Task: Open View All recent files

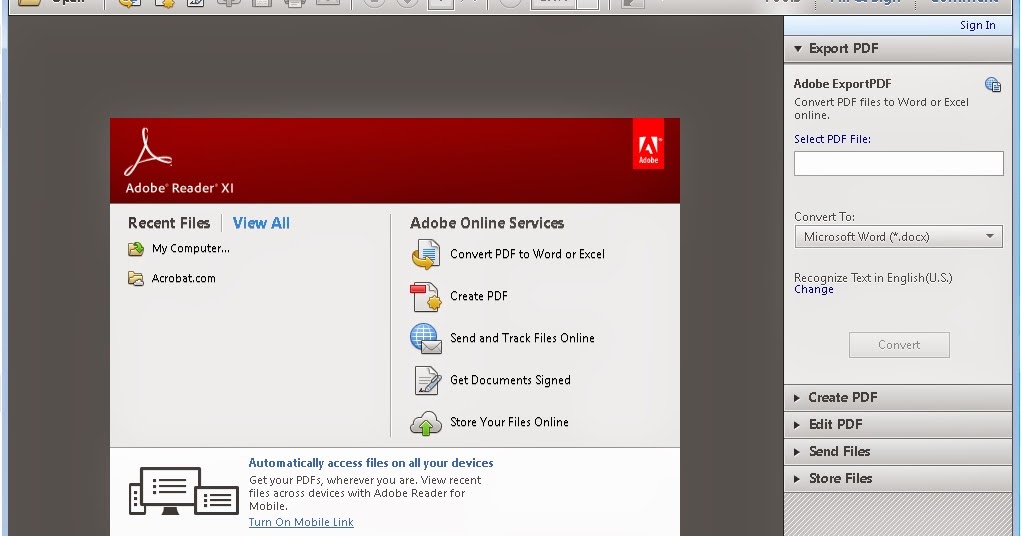Action: point(261,223)
